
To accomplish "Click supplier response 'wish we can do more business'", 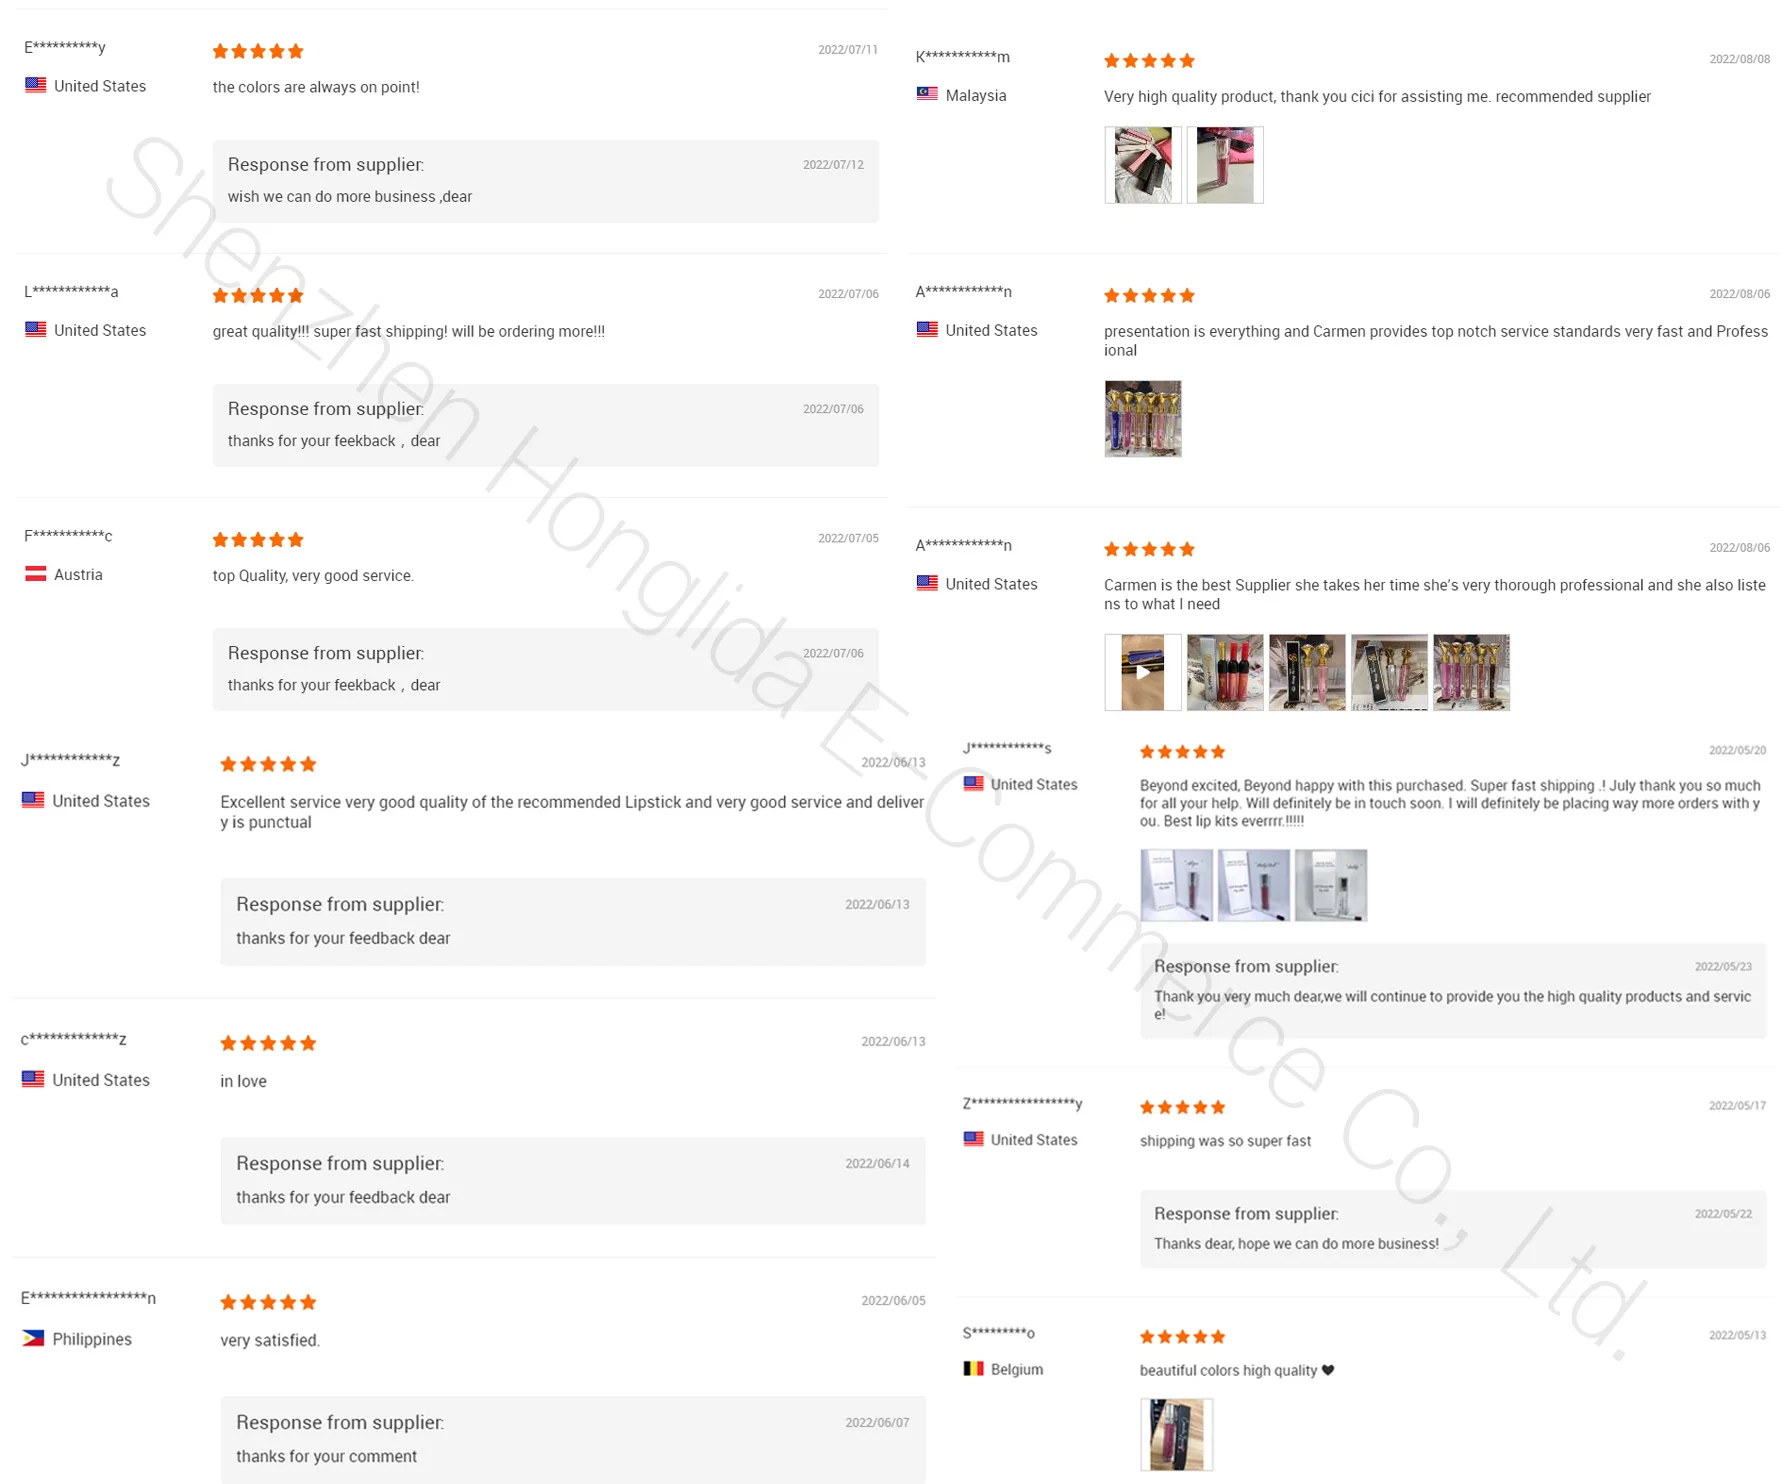I will point(350,197).
